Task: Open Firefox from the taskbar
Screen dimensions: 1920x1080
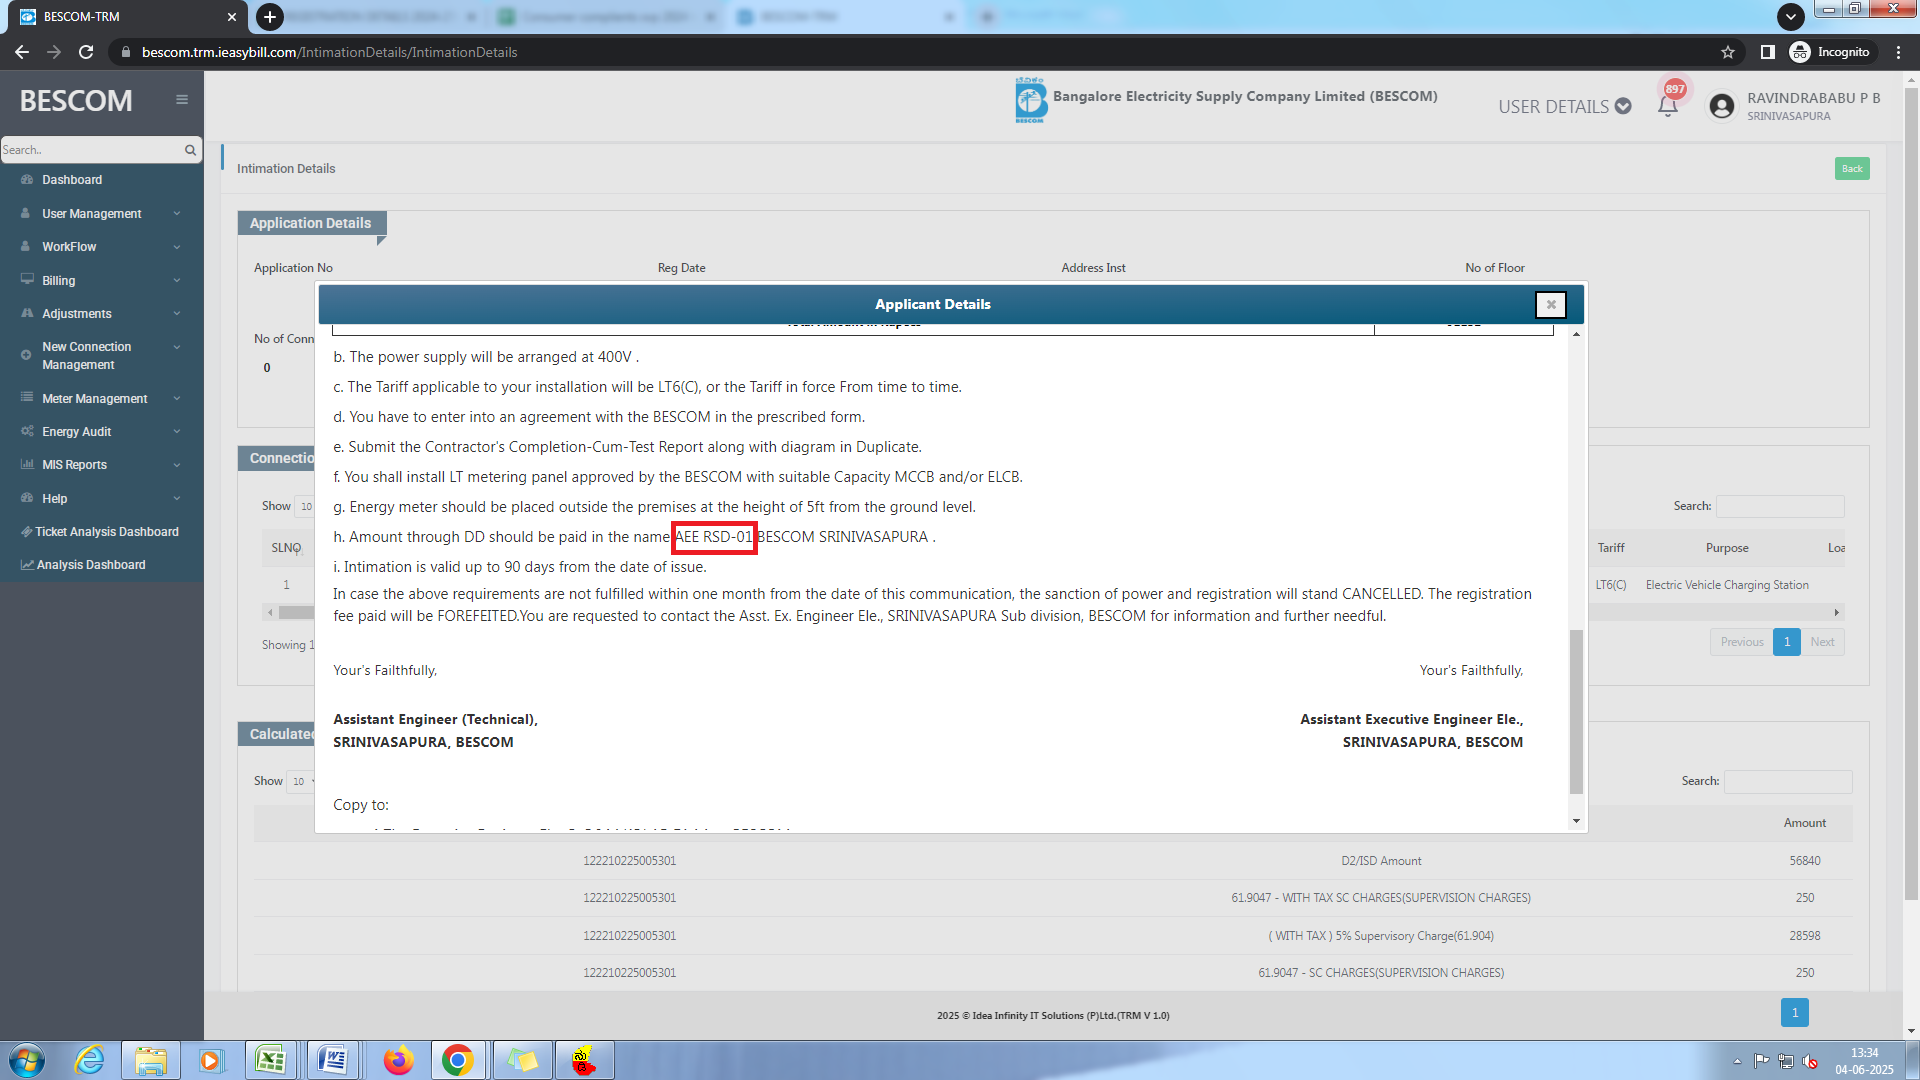Action: coord(398,1060)
